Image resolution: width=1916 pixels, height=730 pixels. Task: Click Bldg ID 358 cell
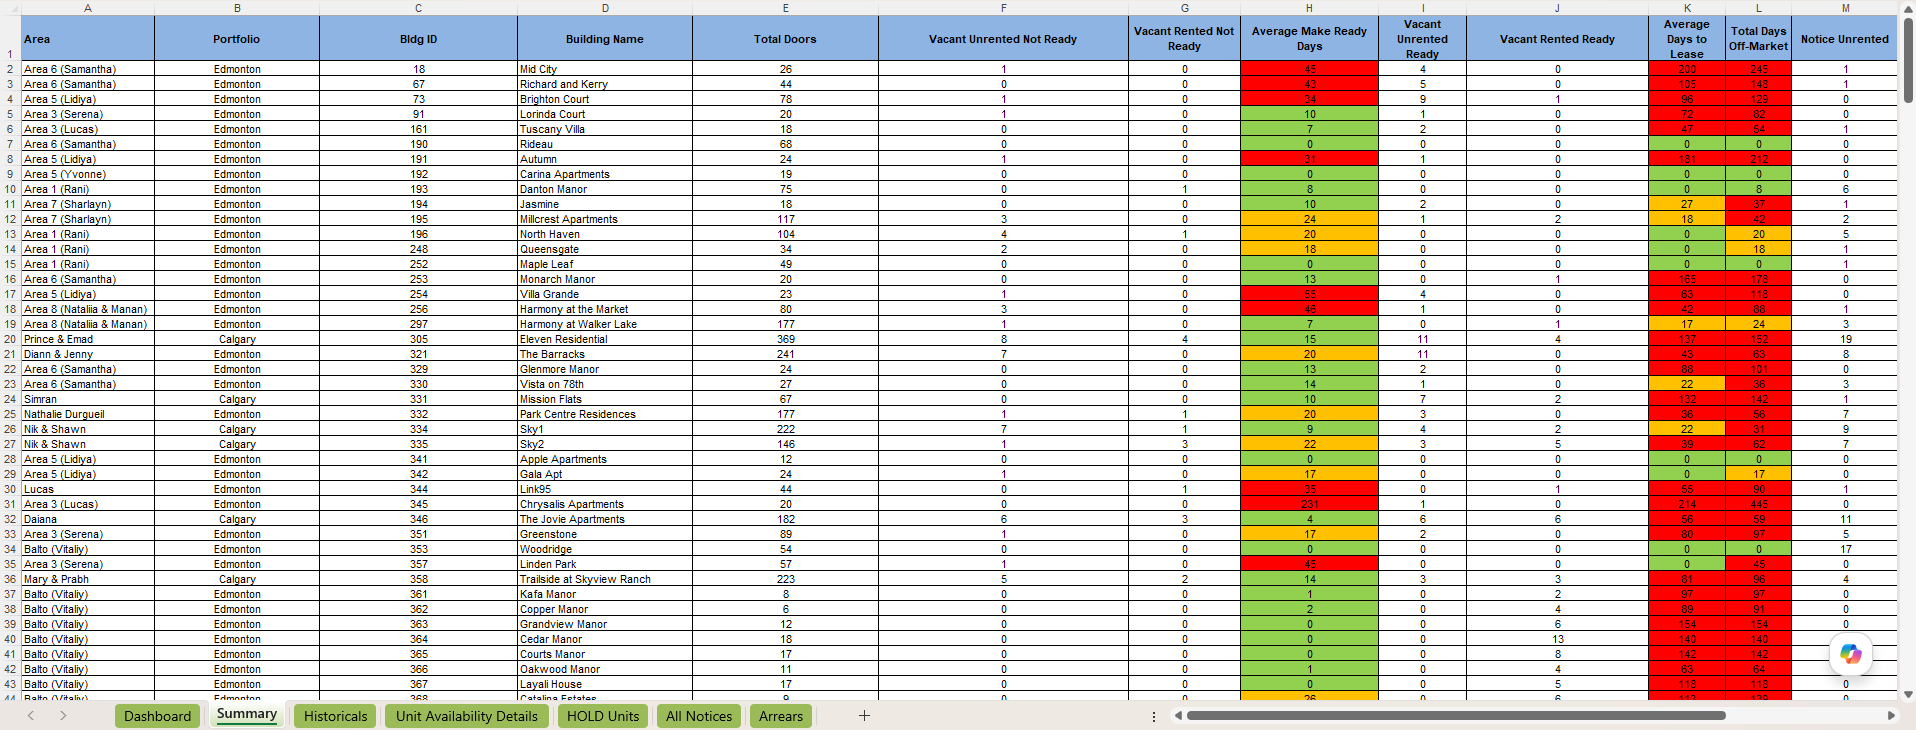pos(418,579)
